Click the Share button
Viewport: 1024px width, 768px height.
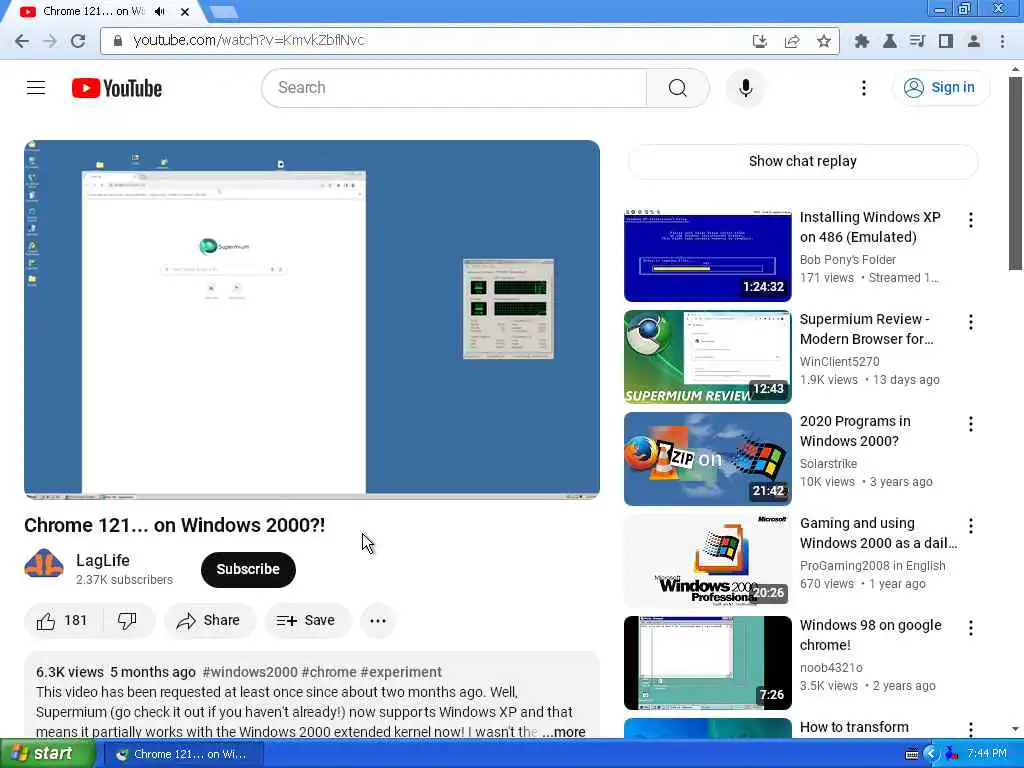[210, 620]
